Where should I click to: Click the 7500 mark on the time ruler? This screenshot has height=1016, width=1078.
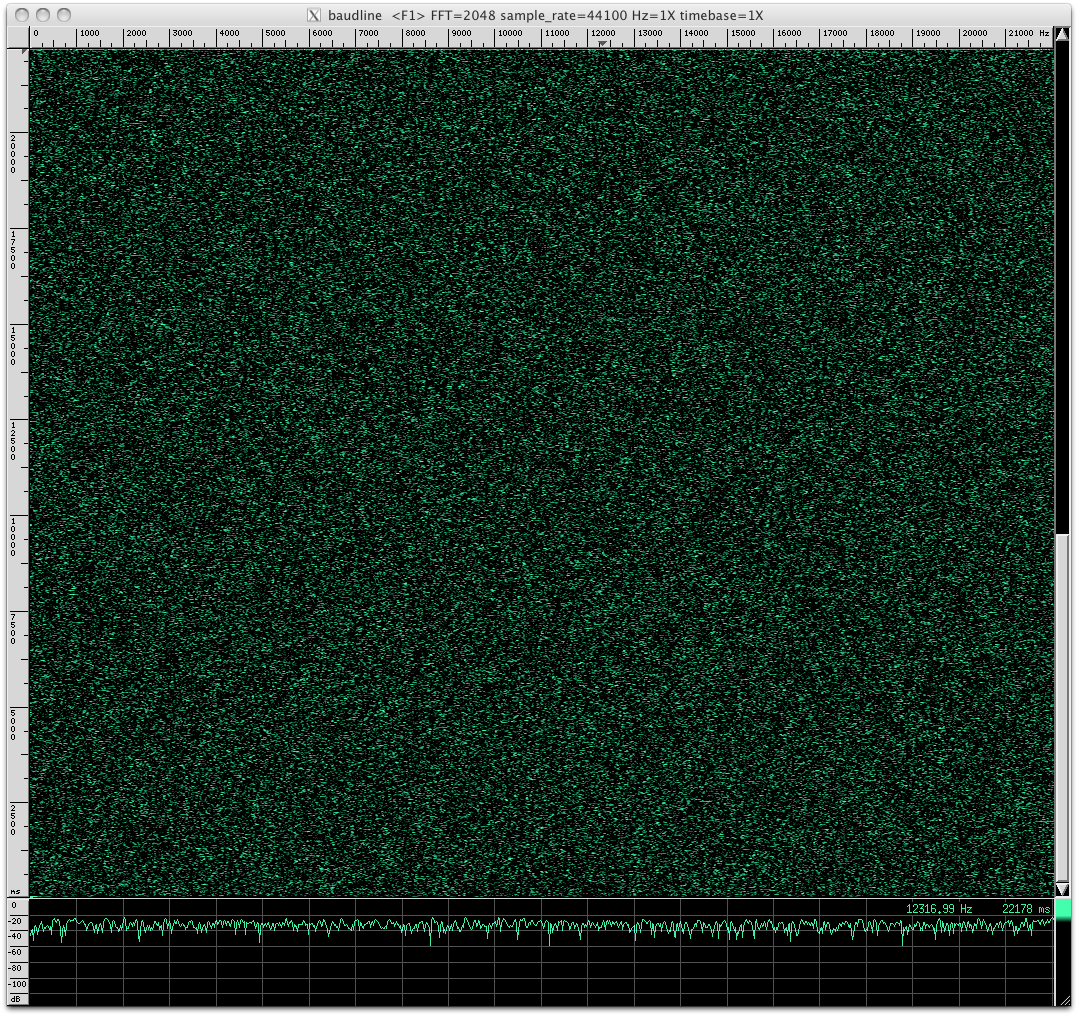[x=13, y=629]
